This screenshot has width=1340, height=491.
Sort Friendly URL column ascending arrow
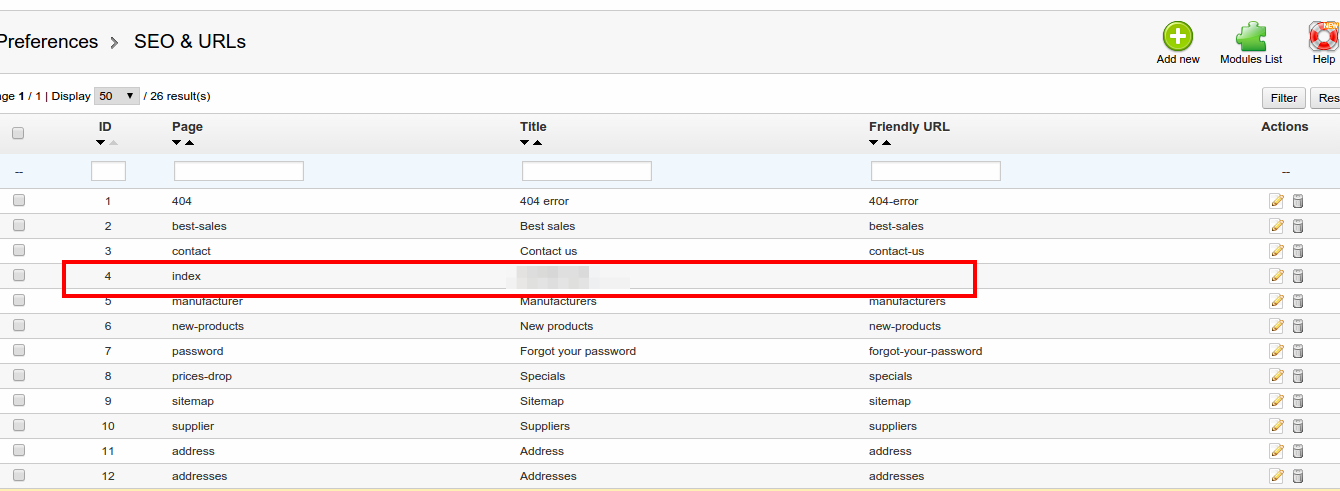point(886,143)
